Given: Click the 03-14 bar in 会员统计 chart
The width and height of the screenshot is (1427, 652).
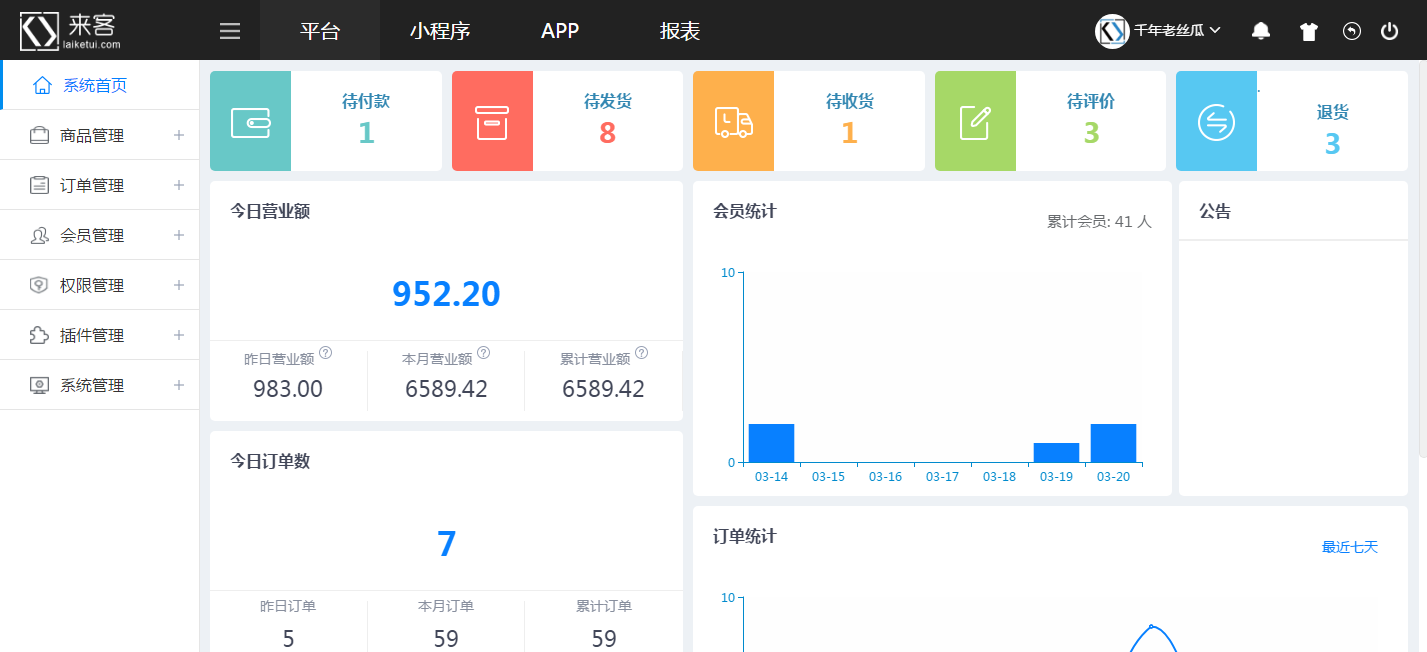Looking at the screenshot, I should 771,443.
